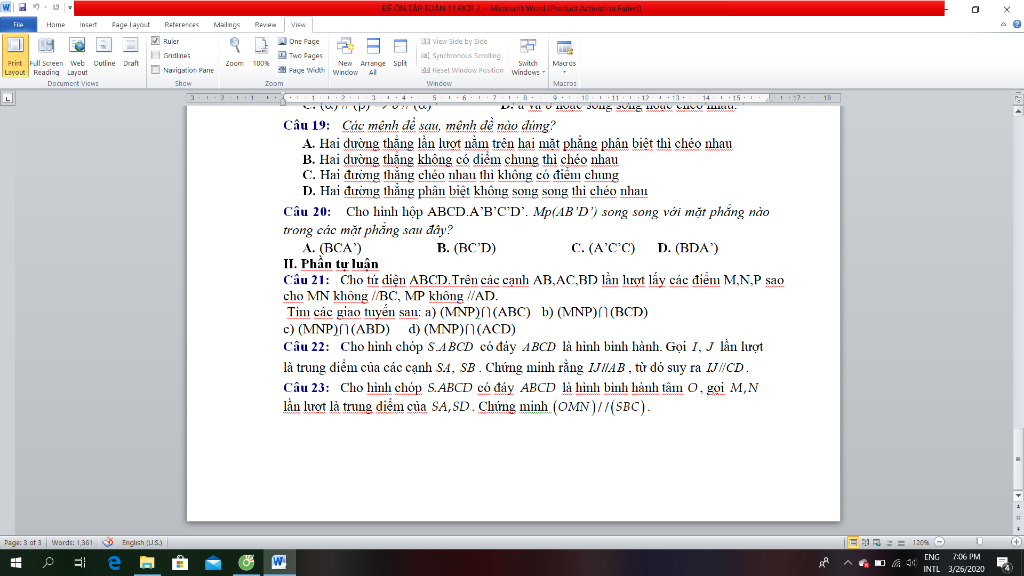Open the Insert tab

click(88, 24)
